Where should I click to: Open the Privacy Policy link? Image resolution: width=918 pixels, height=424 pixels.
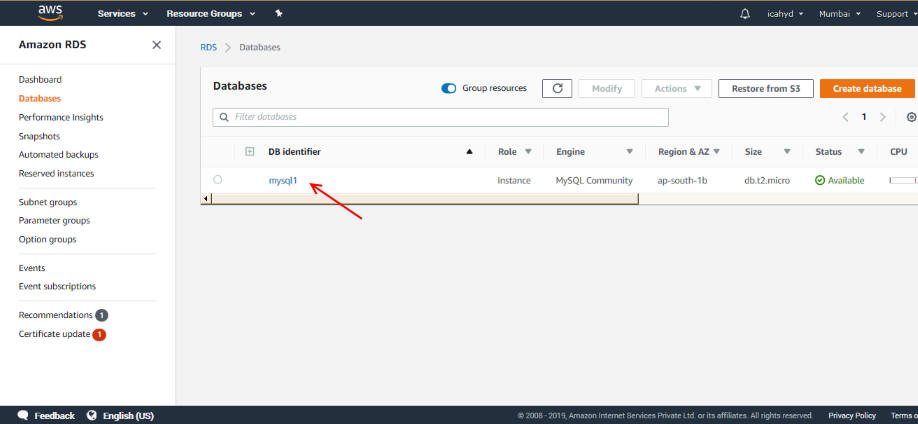coord(852,415)
